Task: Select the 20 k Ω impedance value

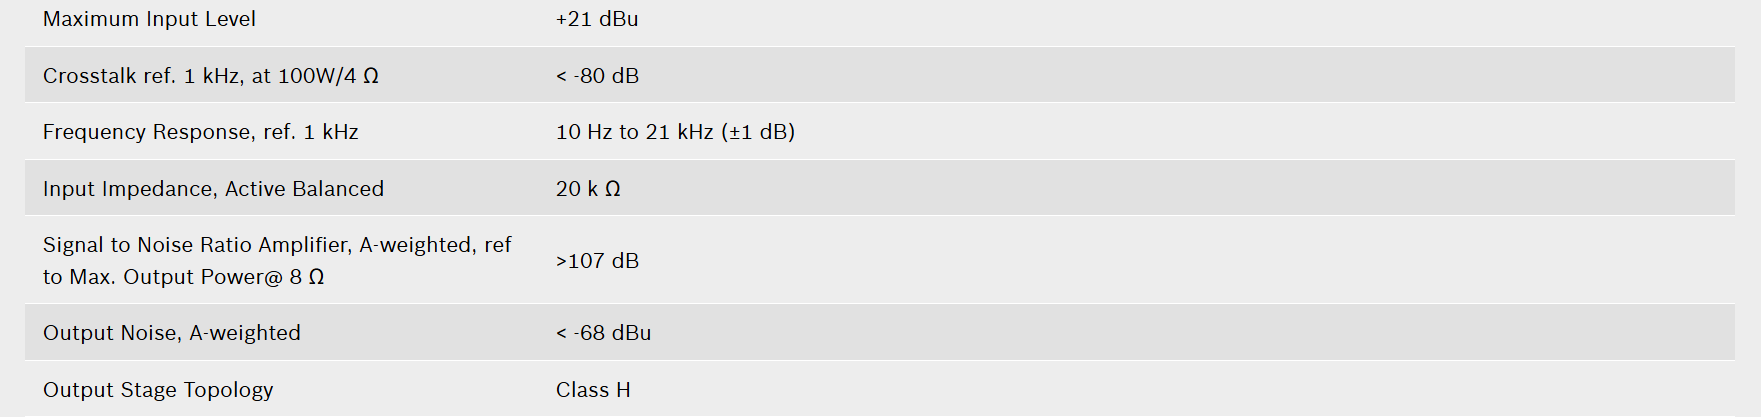Action: pos(588,189)
